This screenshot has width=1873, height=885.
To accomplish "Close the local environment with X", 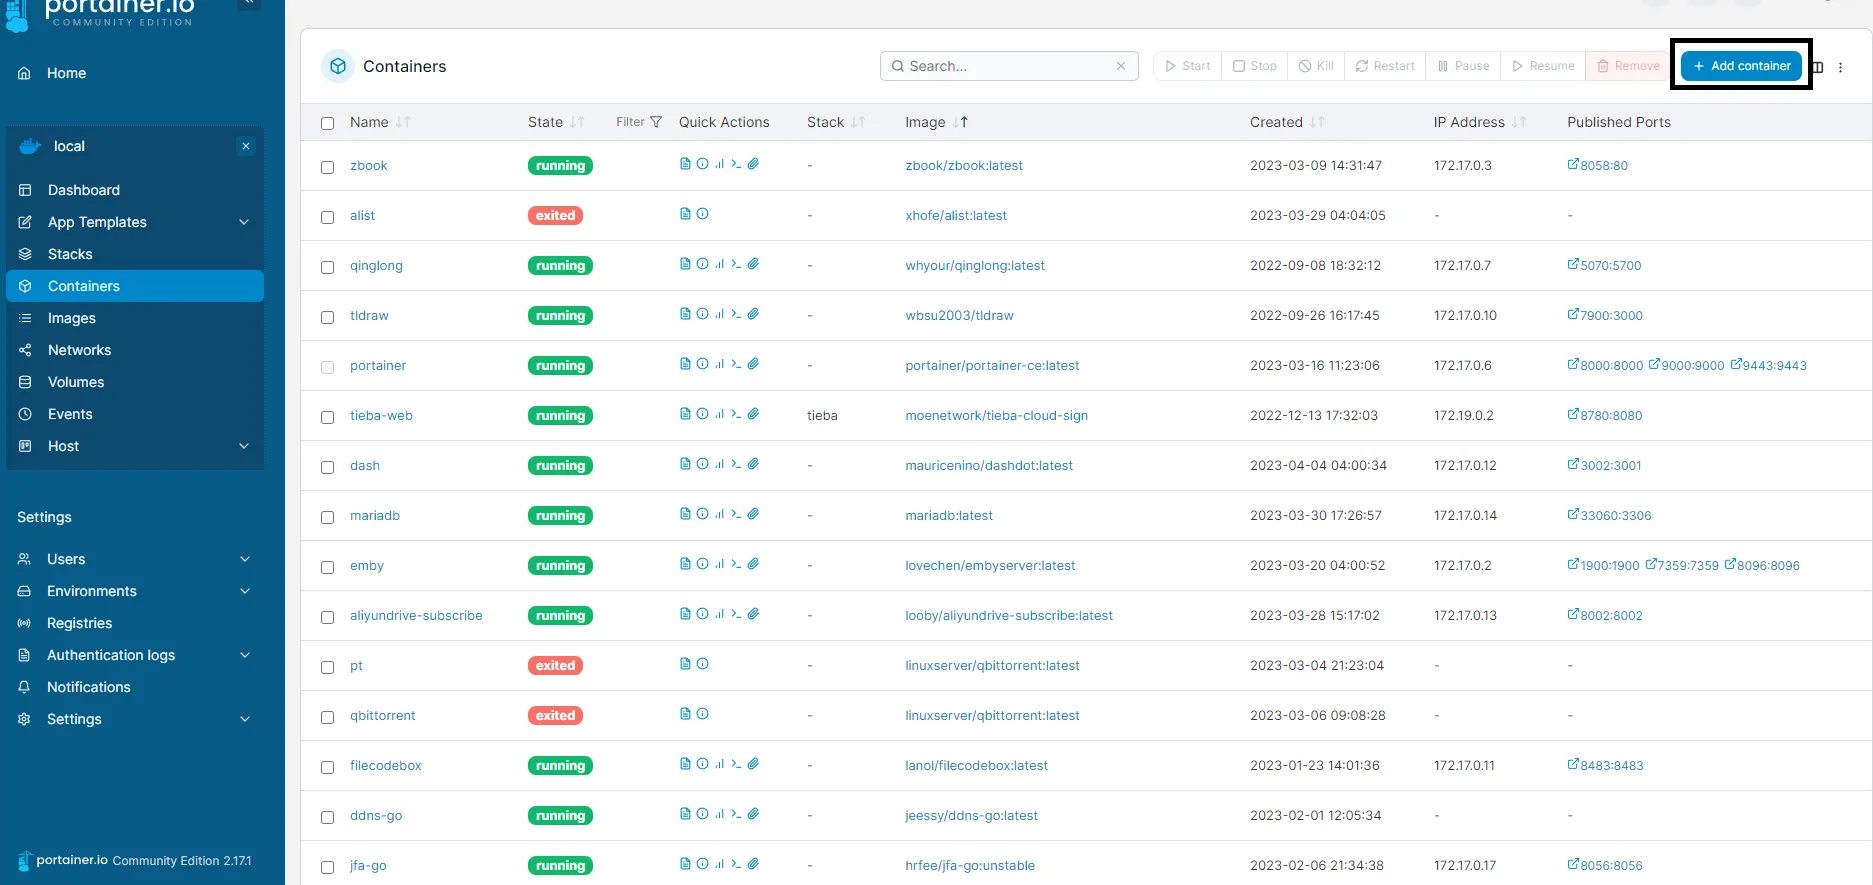I will point(246,146).
